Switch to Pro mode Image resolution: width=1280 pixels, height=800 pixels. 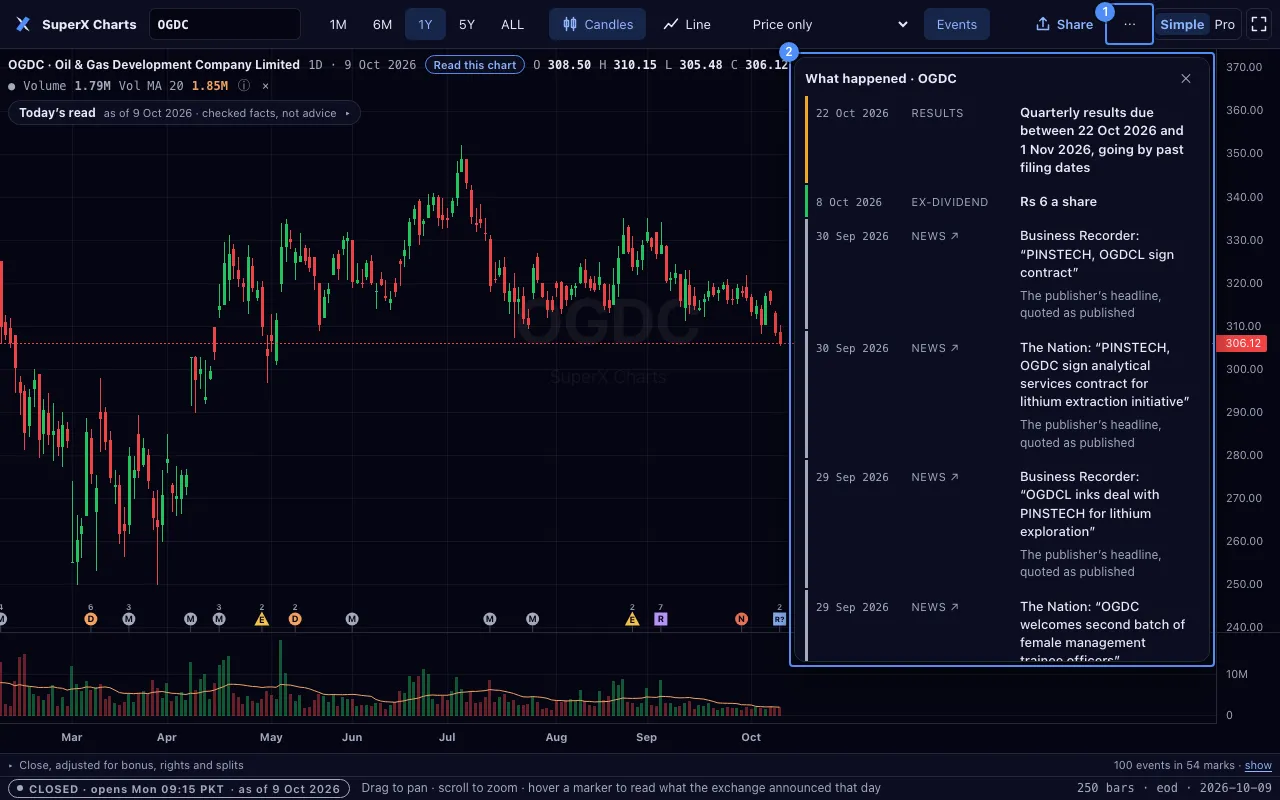(x=1224, y=24)
